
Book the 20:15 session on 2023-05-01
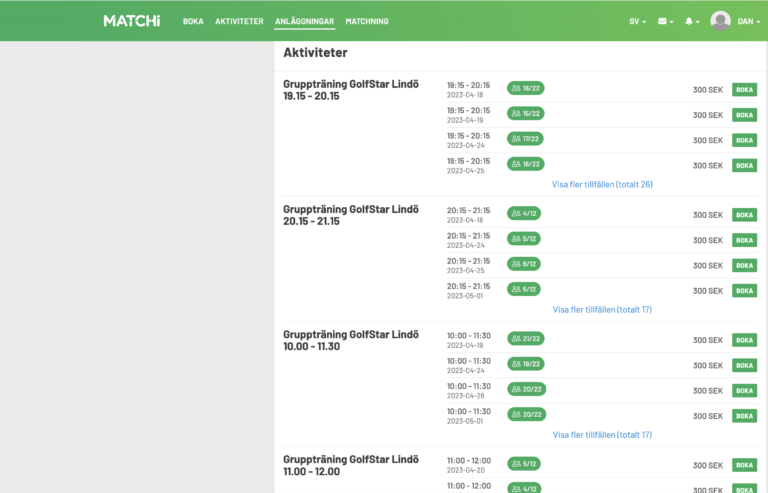click(744, 290)
